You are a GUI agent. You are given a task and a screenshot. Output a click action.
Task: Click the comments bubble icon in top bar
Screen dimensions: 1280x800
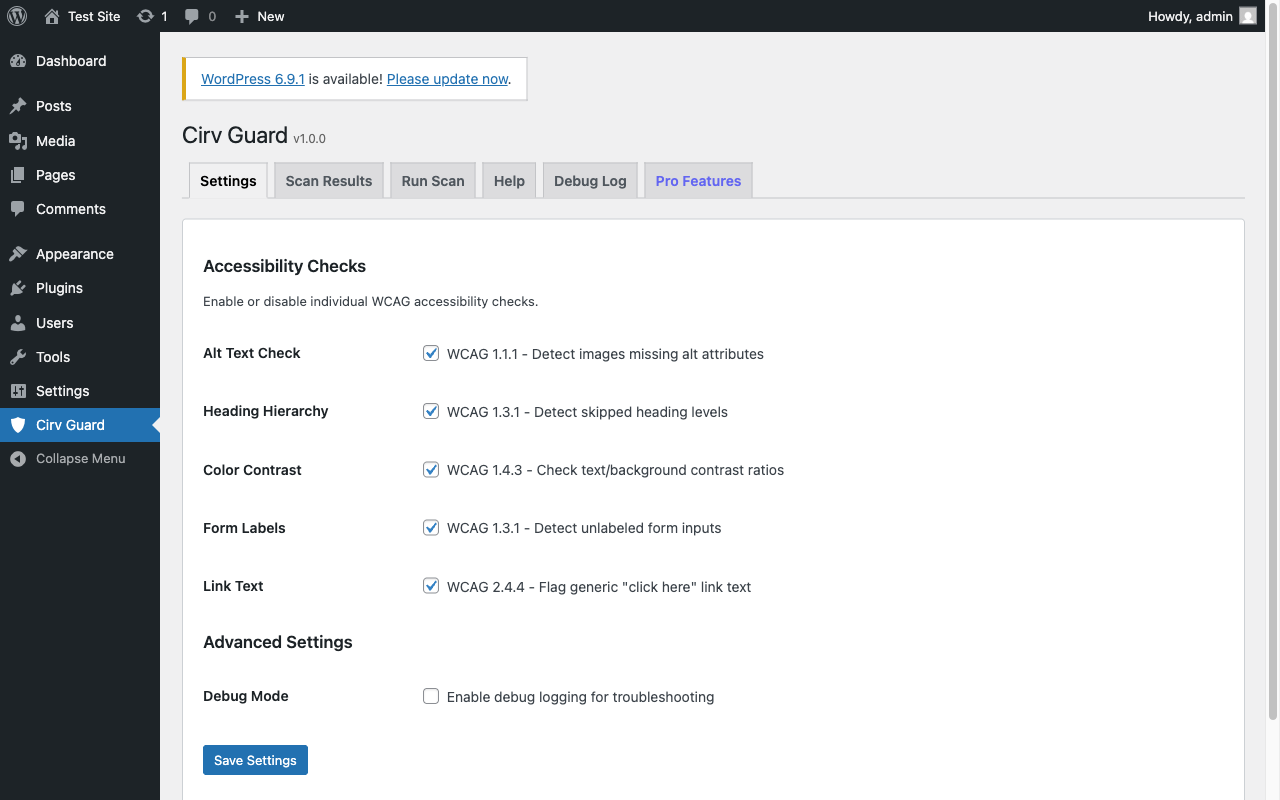193,16
